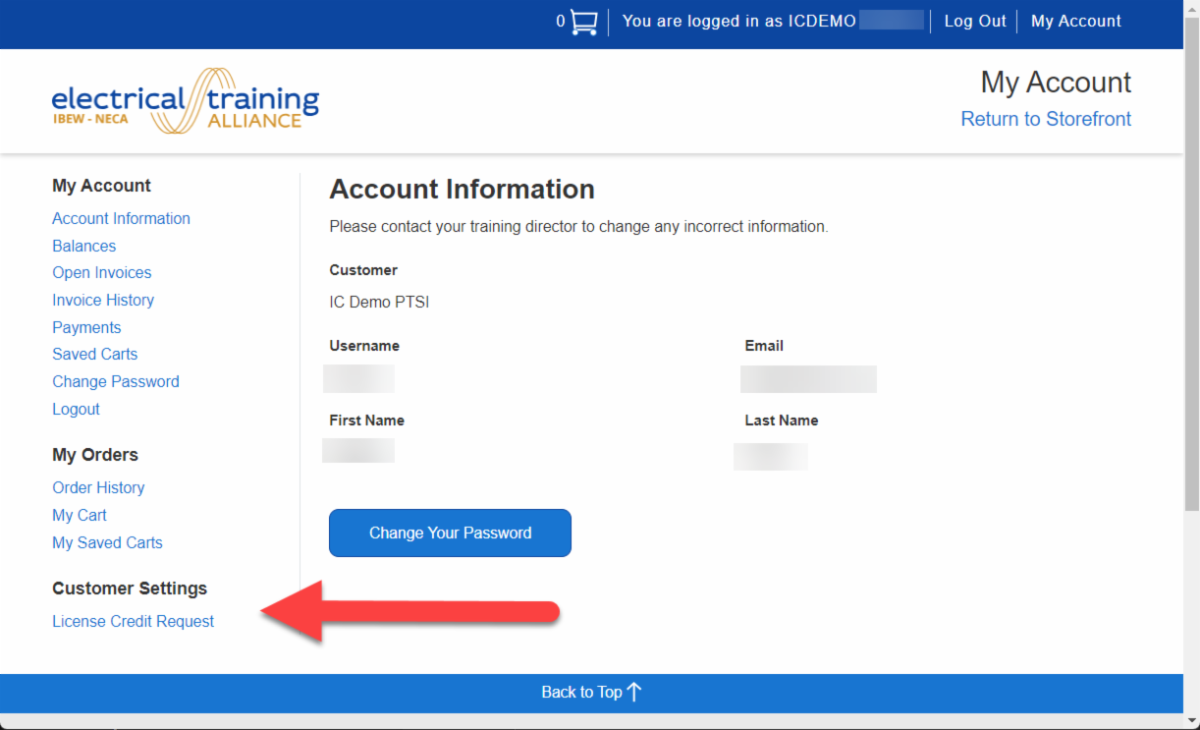Viewport: 1200px width, 730px height.
Task: Open Change Password from the sidebar
Action: click(115, 381)
